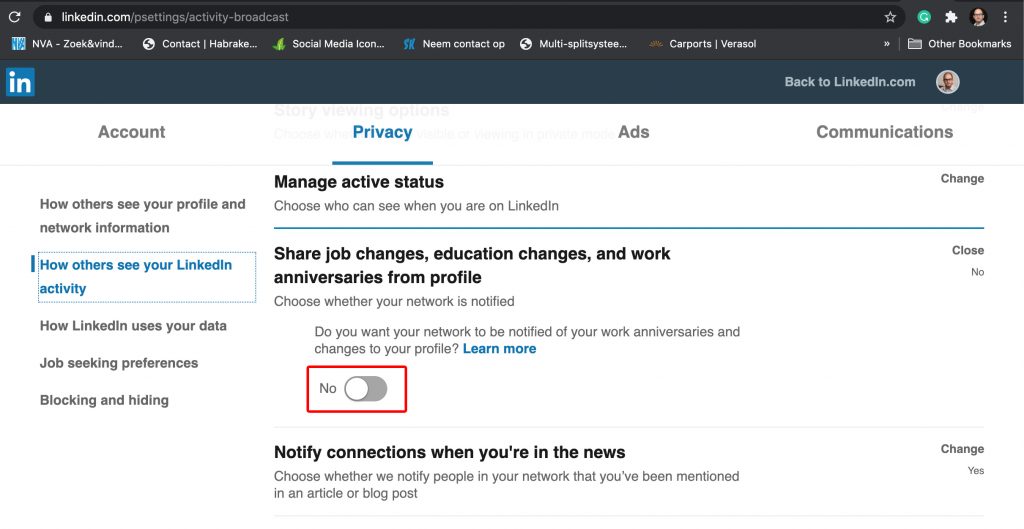Open the Chrome extensions puzzle icon
This screenshot has width=1024, height=529.
pos(951,17)
